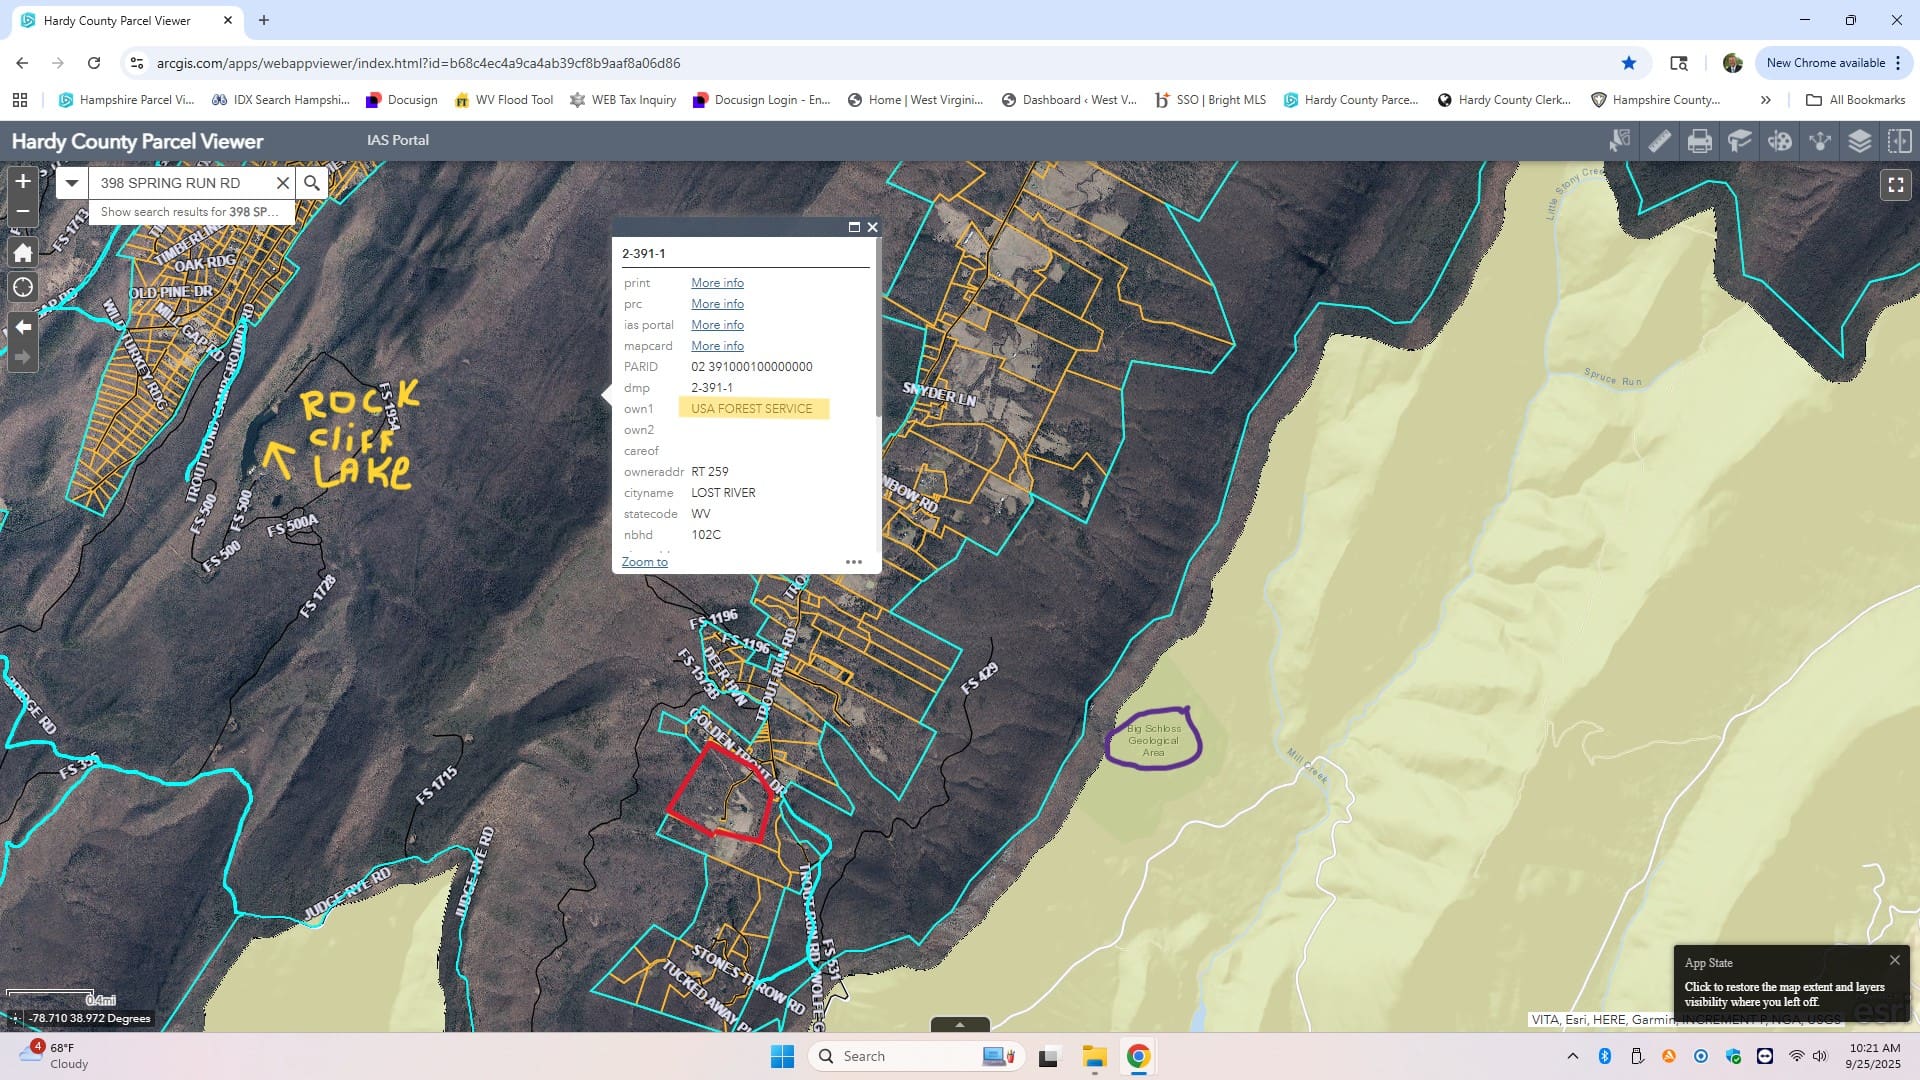Open the IAS Portal header link
Image resolution: width=1920 pixels, height=1080 pixels.
[397, 140]
